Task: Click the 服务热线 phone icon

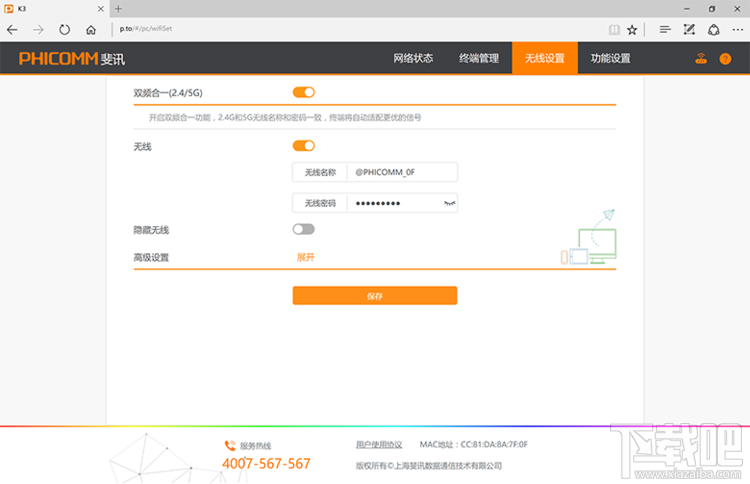Action: pyautogui.click(x=230, y=446)
